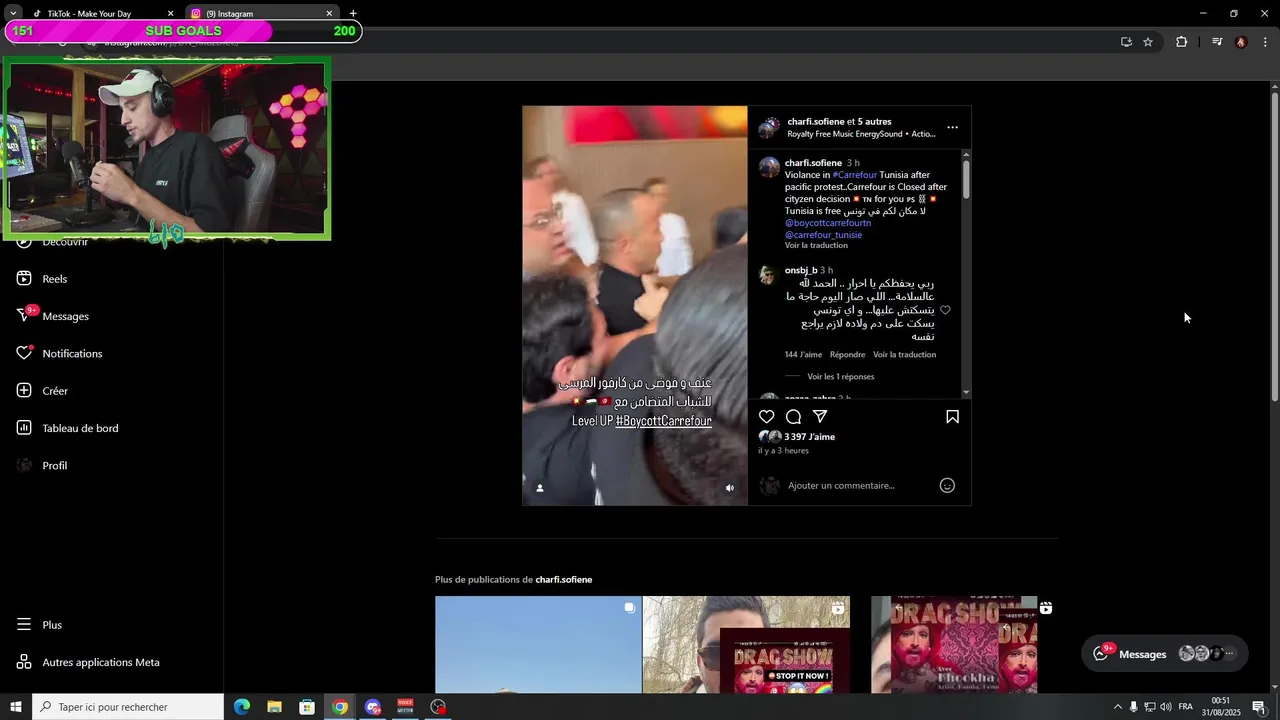Viewport: 1280px width, 720px height.
Task: Like the onsbj_b comment with small heart
Action: pos(945,310)
